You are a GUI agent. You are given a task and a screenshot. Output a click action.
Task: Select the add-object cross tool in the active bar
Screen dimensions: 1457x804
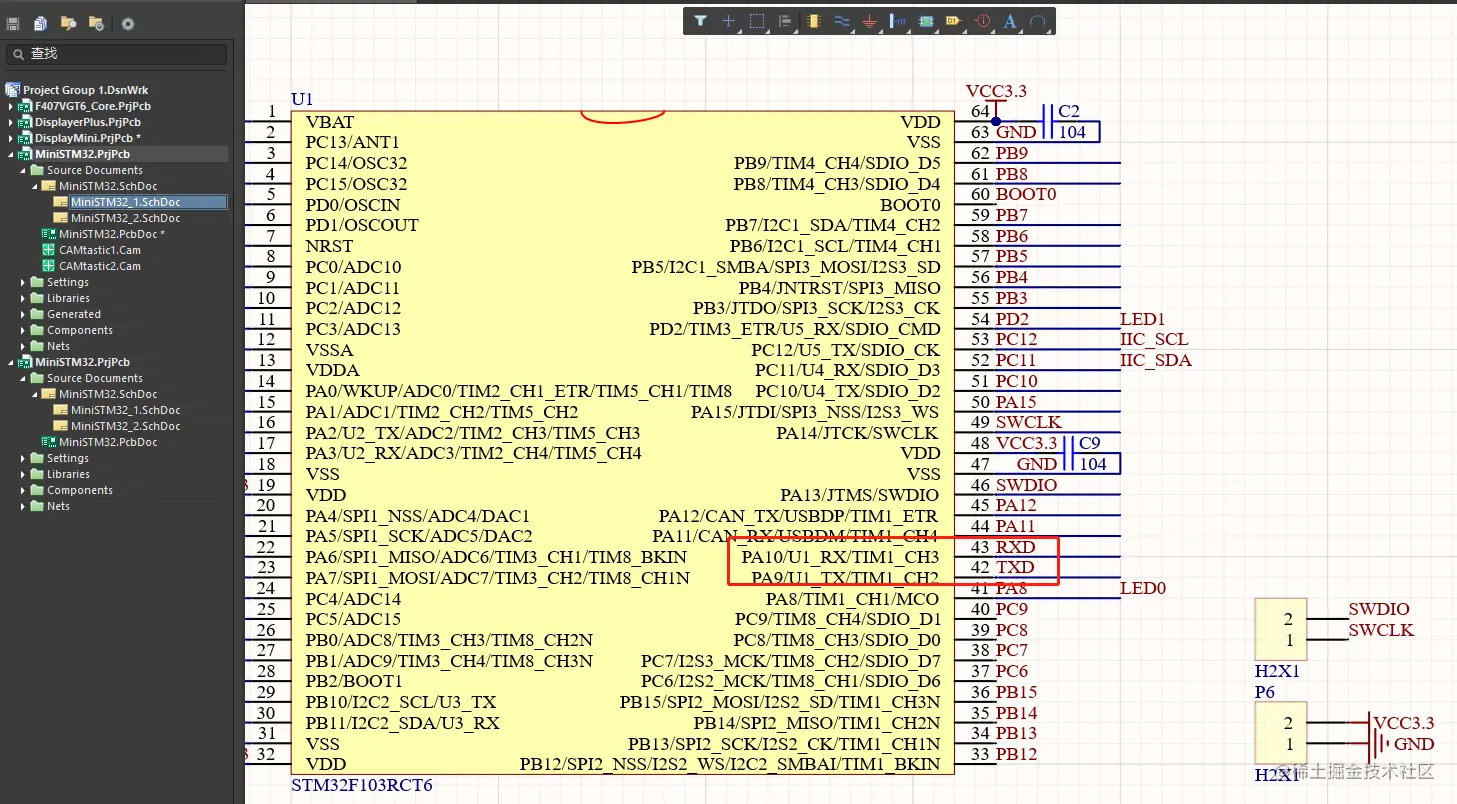tap(729, 21)
